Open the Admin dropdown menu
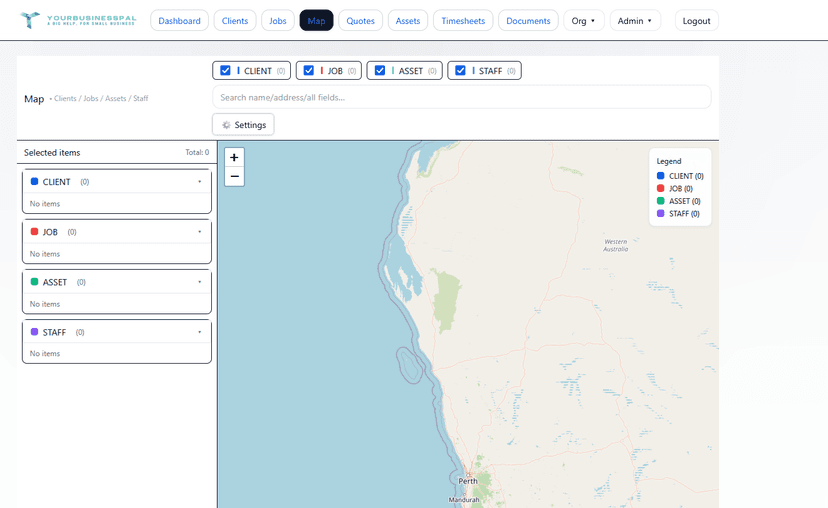 click(x=635, y=21)
